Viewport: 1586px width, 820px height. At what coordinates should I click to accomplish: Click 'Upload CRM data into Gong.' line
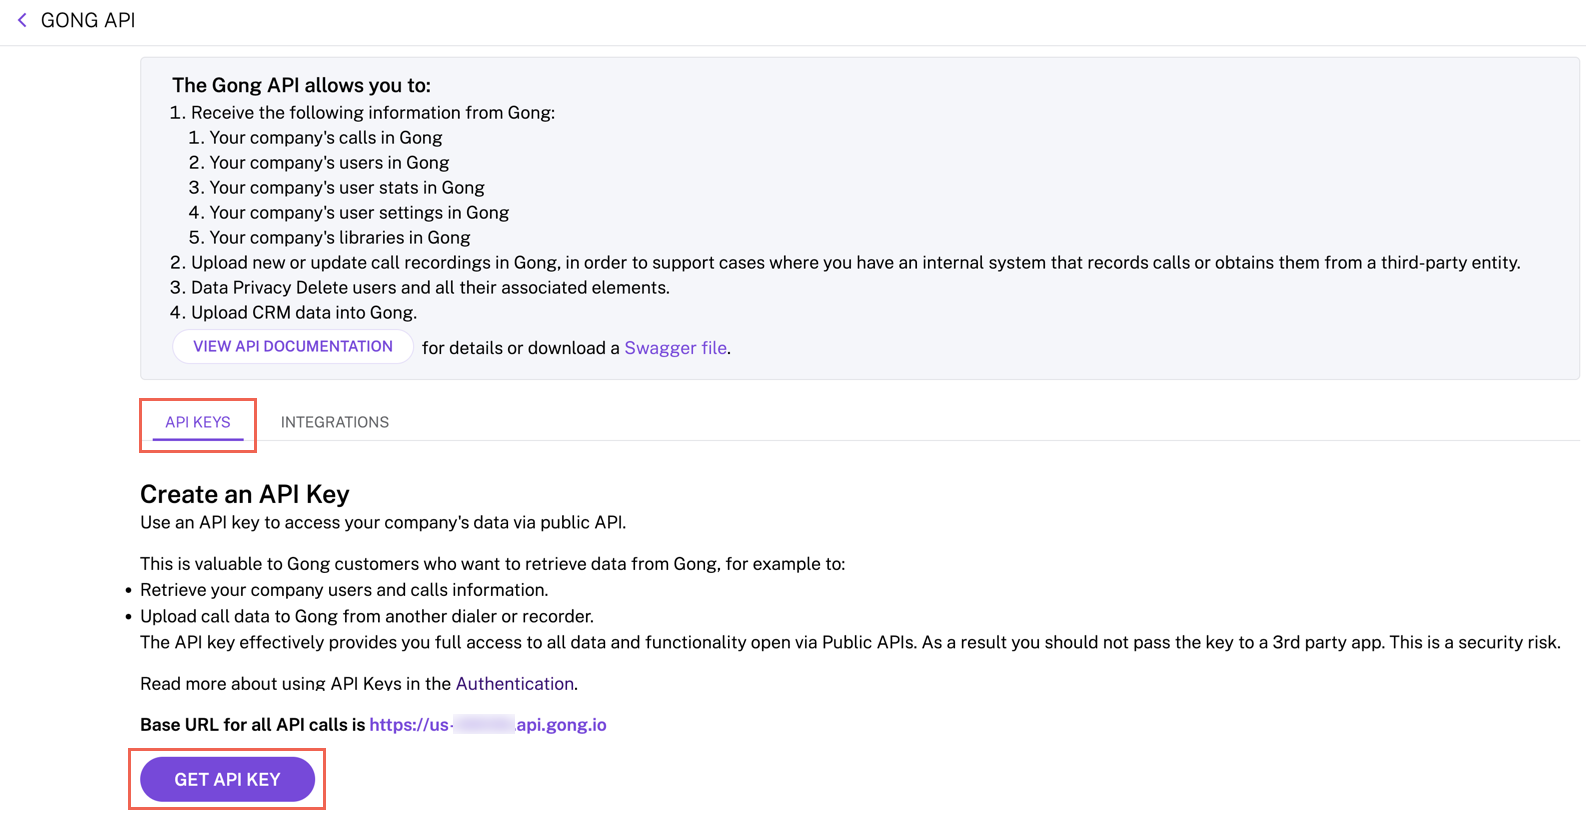tap(304, 313)
